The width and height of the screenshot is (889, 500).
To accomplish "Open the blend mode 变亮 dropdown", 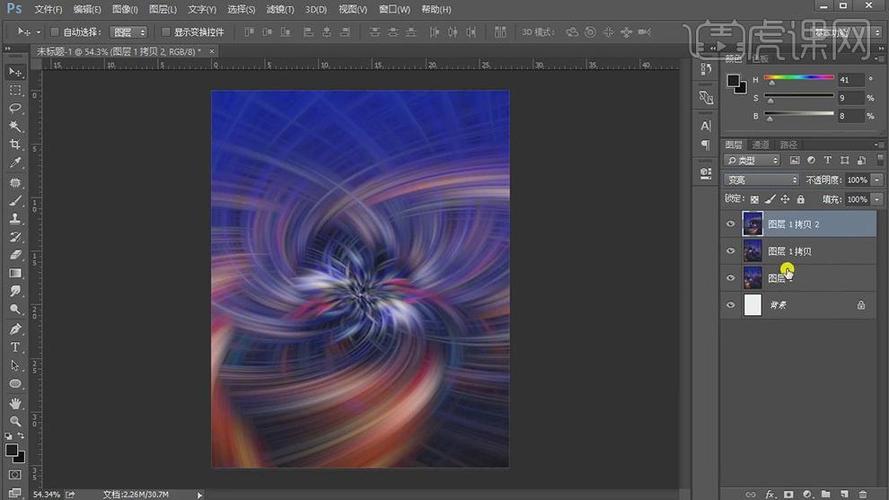I will point(761,180).
